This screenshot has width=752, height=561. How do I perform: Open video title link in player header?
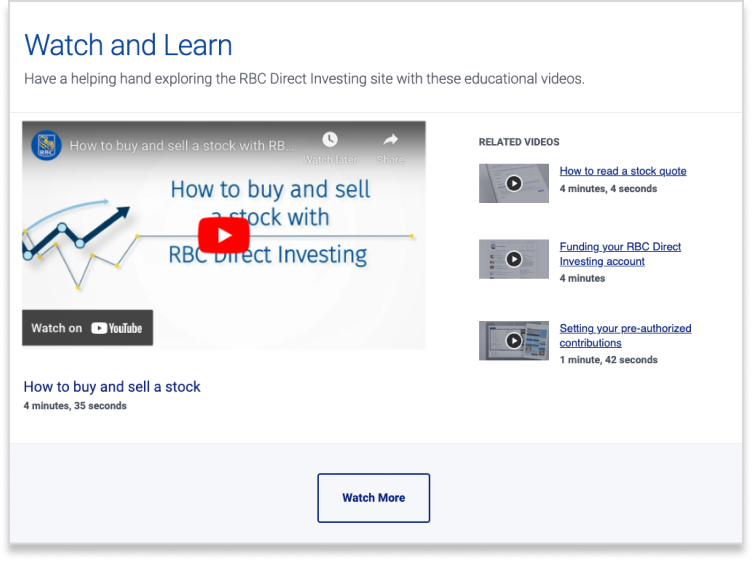click(x=182, y=146)
